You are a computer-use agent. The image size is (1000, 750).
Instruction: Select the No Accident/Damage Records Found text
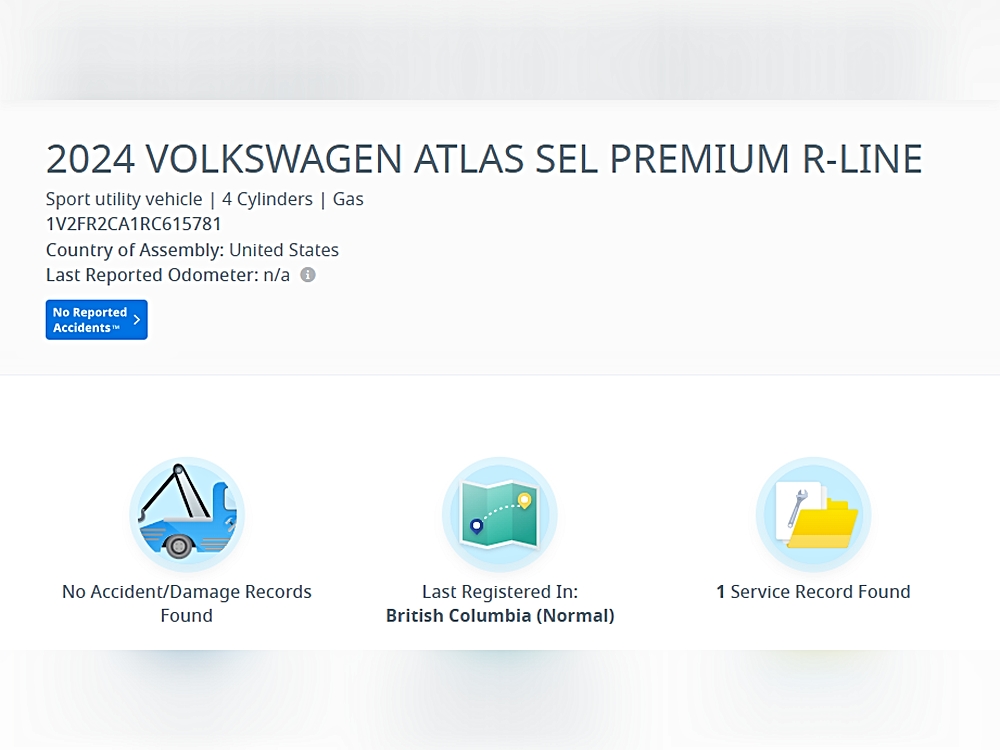187,603
